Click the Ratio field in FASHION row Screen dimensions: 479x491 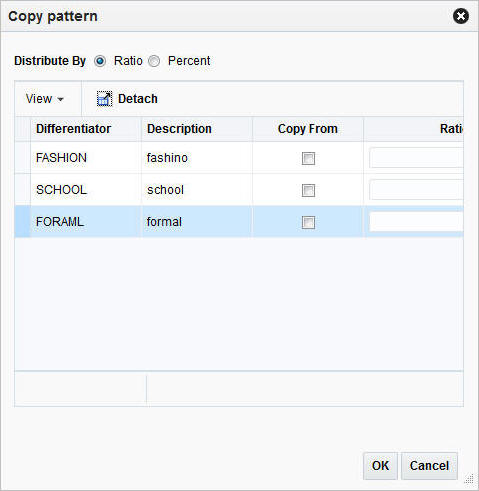(x=416, y=158)
